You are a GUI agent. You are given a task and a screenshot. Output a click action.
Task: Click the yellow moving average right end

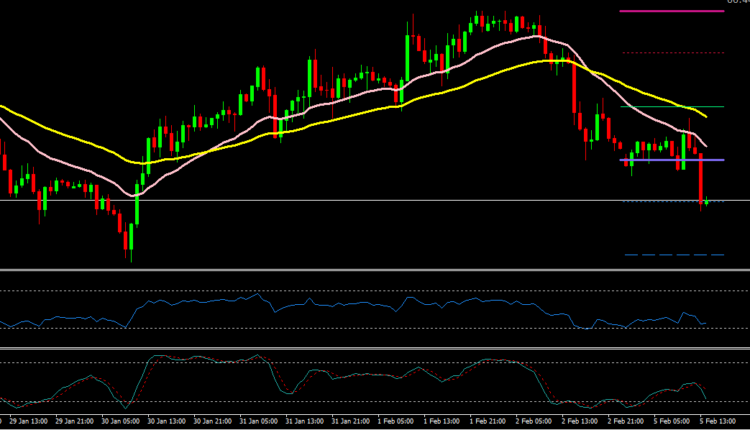pos(705,115)
